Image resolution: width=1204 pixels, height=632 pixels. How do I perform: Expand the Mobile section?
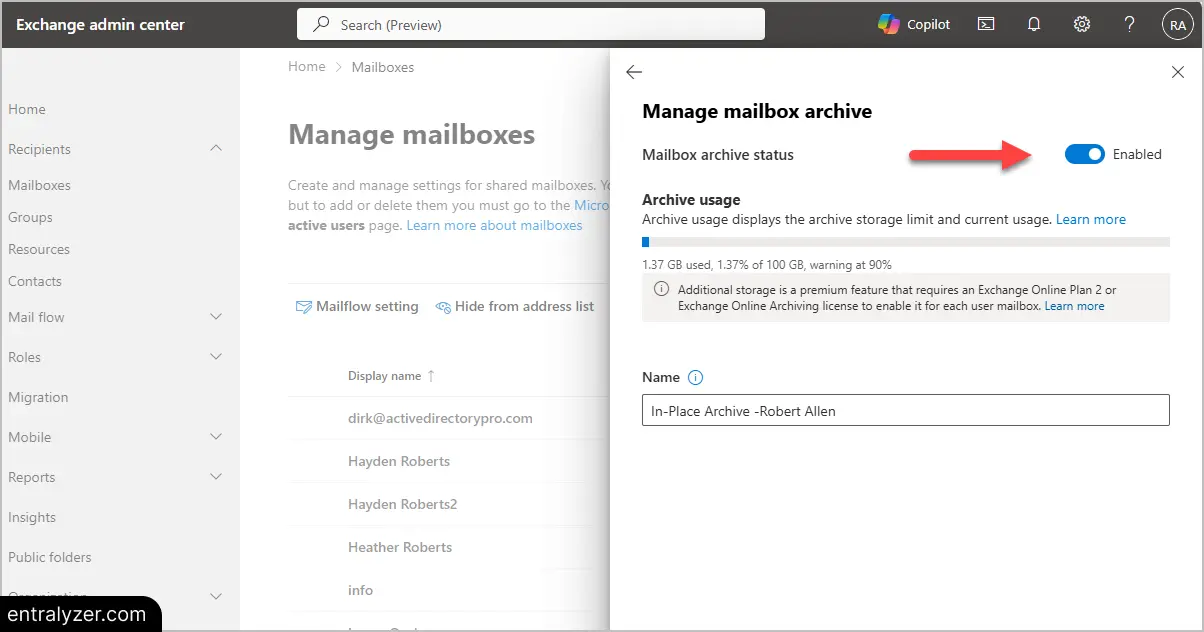216,437
